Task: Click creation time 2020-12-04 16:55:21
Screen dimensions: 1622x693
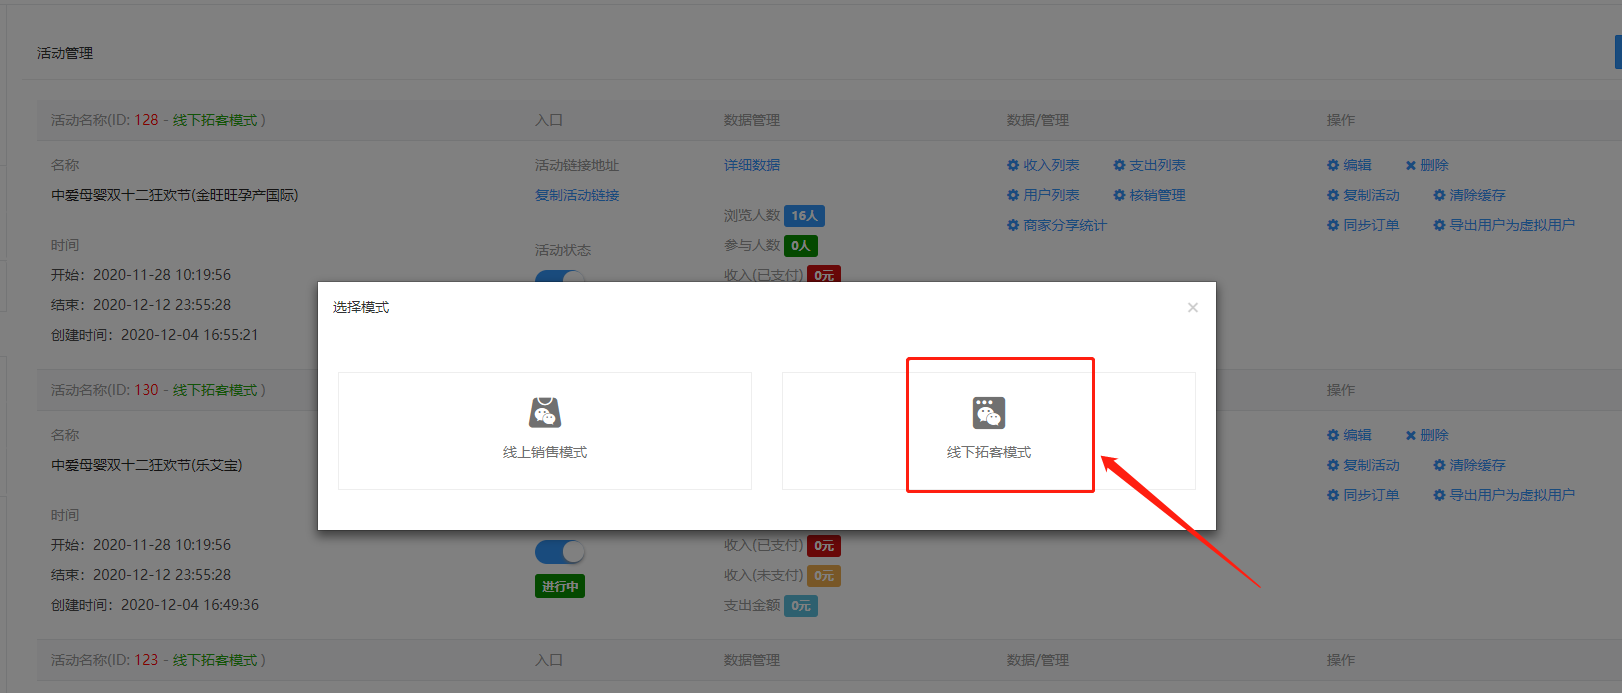Action: 190,335
